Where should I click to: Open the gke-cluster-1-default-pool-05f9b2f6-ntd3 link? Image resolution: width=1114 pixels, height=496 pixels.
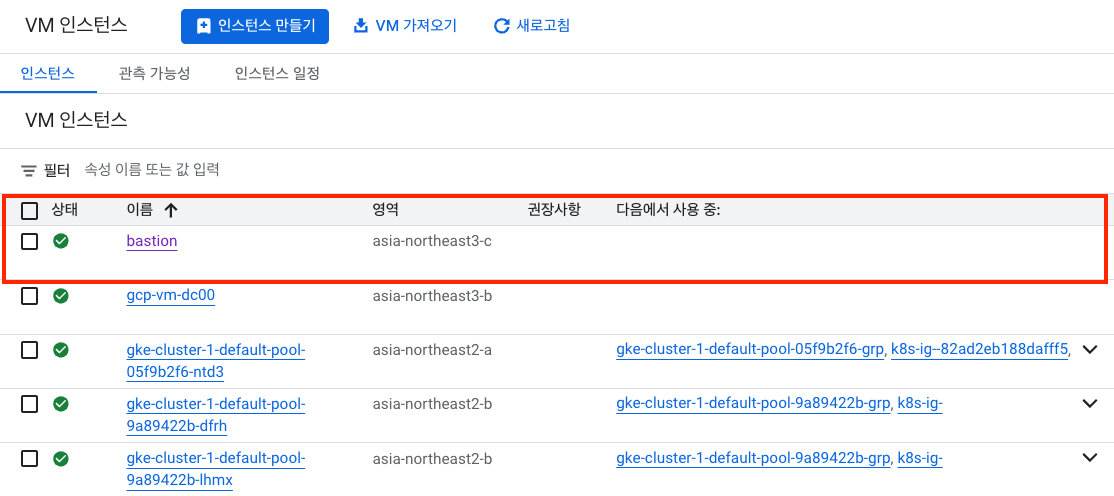(x=216, y=361)
